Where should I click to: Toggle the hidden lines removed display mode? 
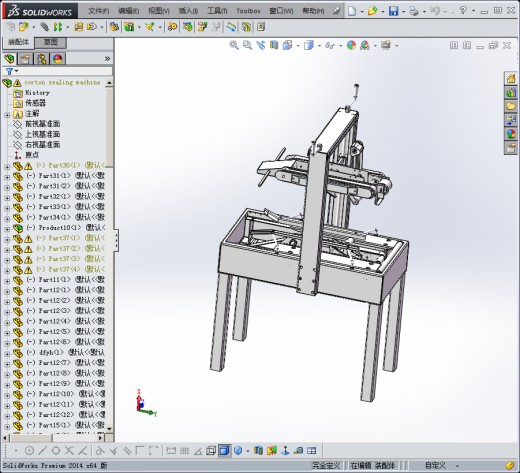tap(211, 451)
